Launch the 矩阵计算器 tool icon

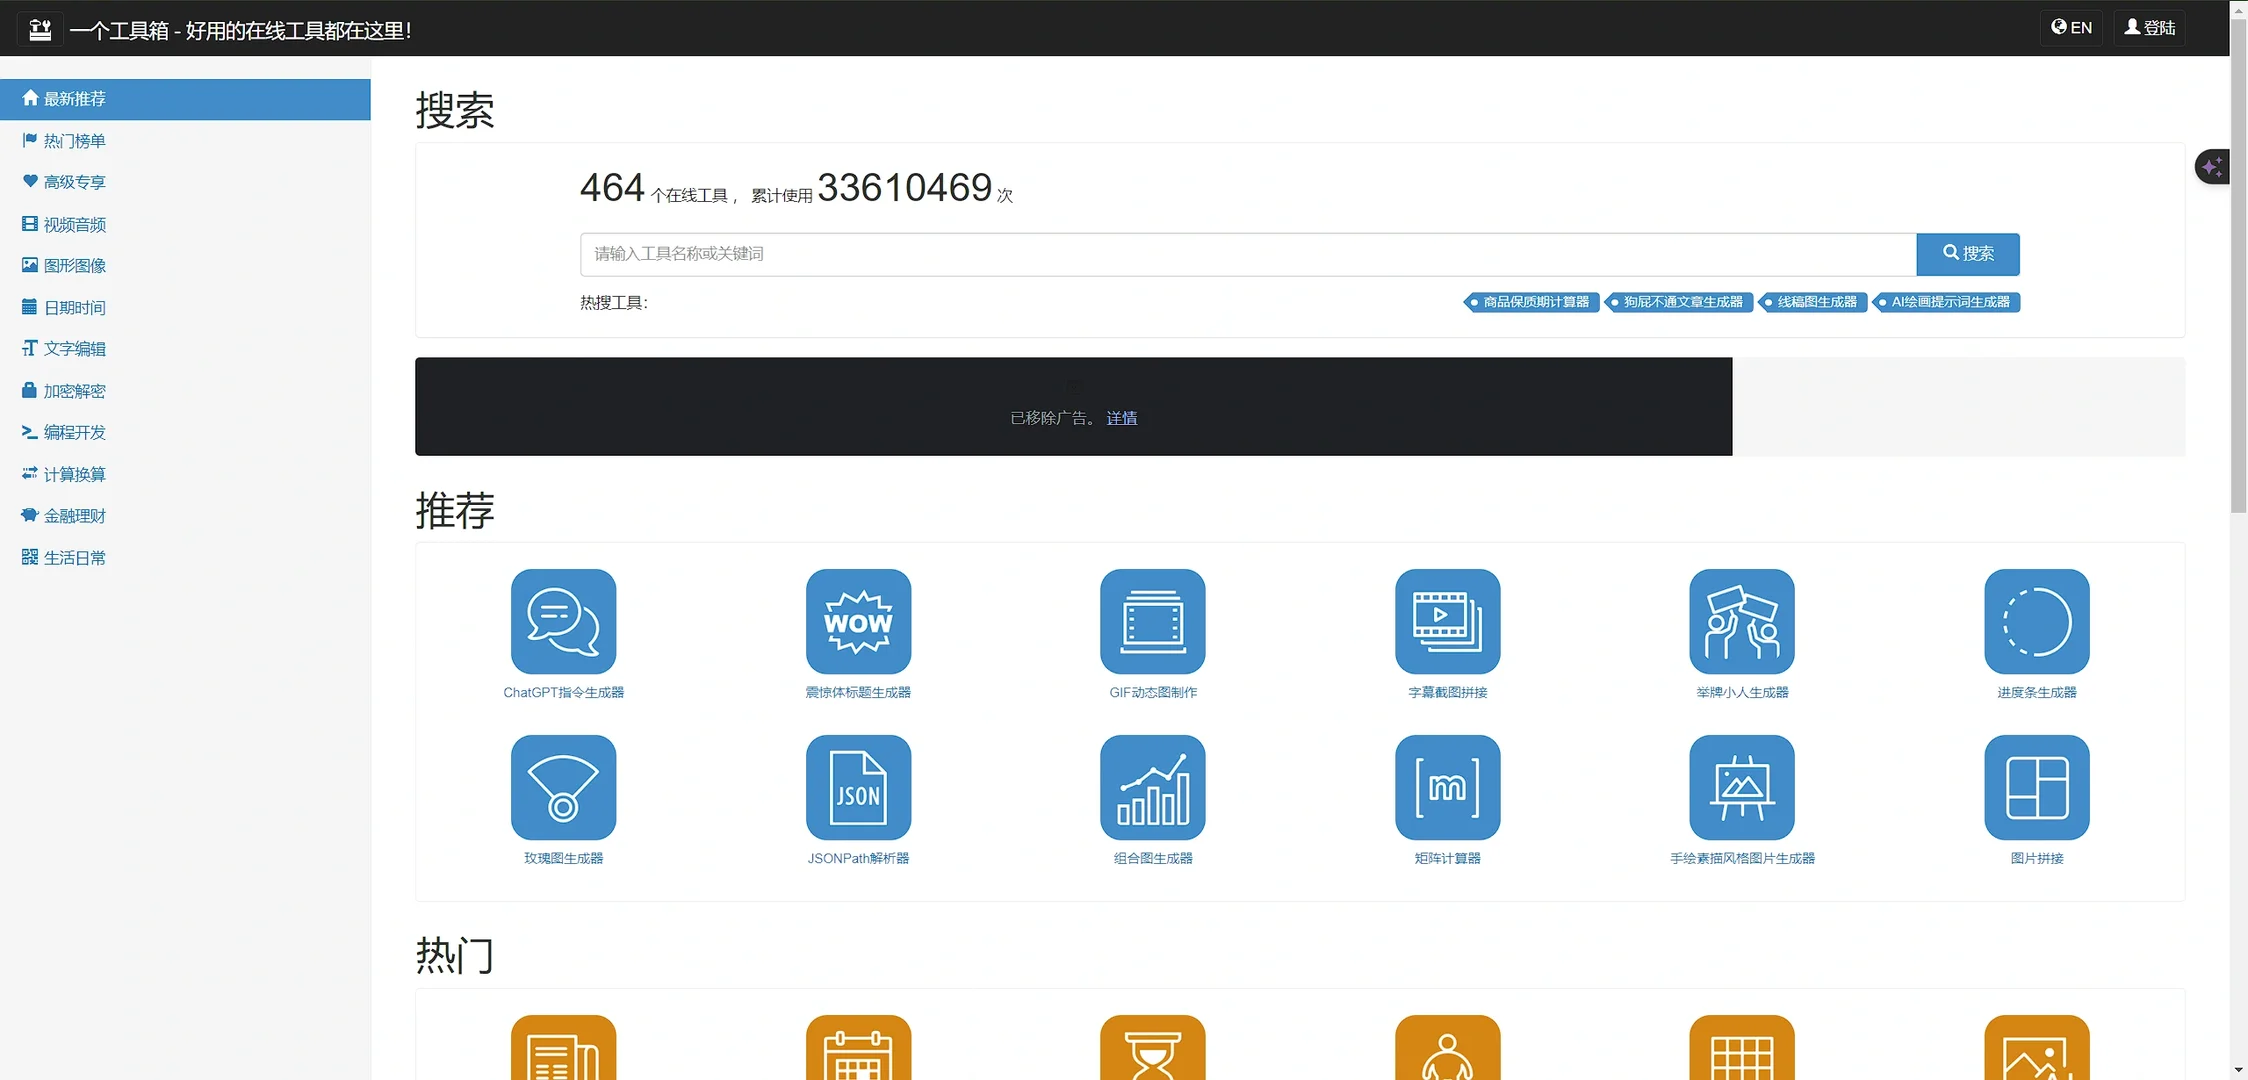click(1447, 787)
